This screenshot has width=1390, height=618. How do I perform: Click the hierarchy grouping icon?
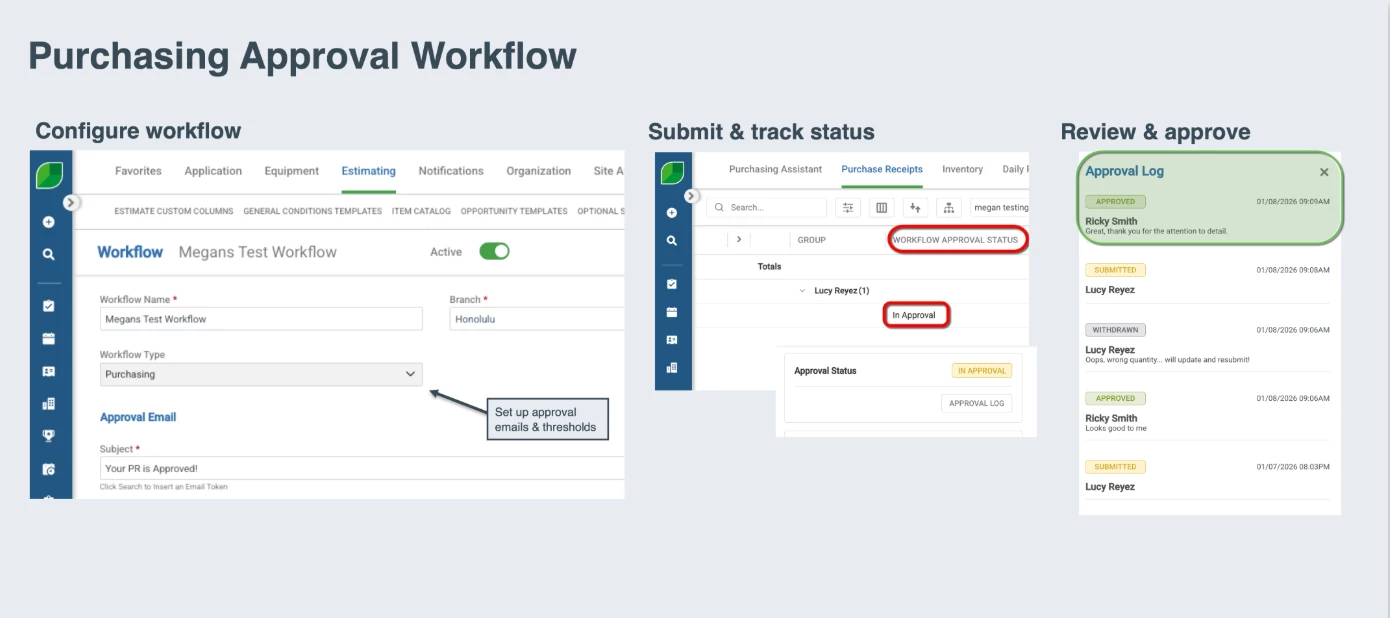pyautogui.click(x=948, y=207)
